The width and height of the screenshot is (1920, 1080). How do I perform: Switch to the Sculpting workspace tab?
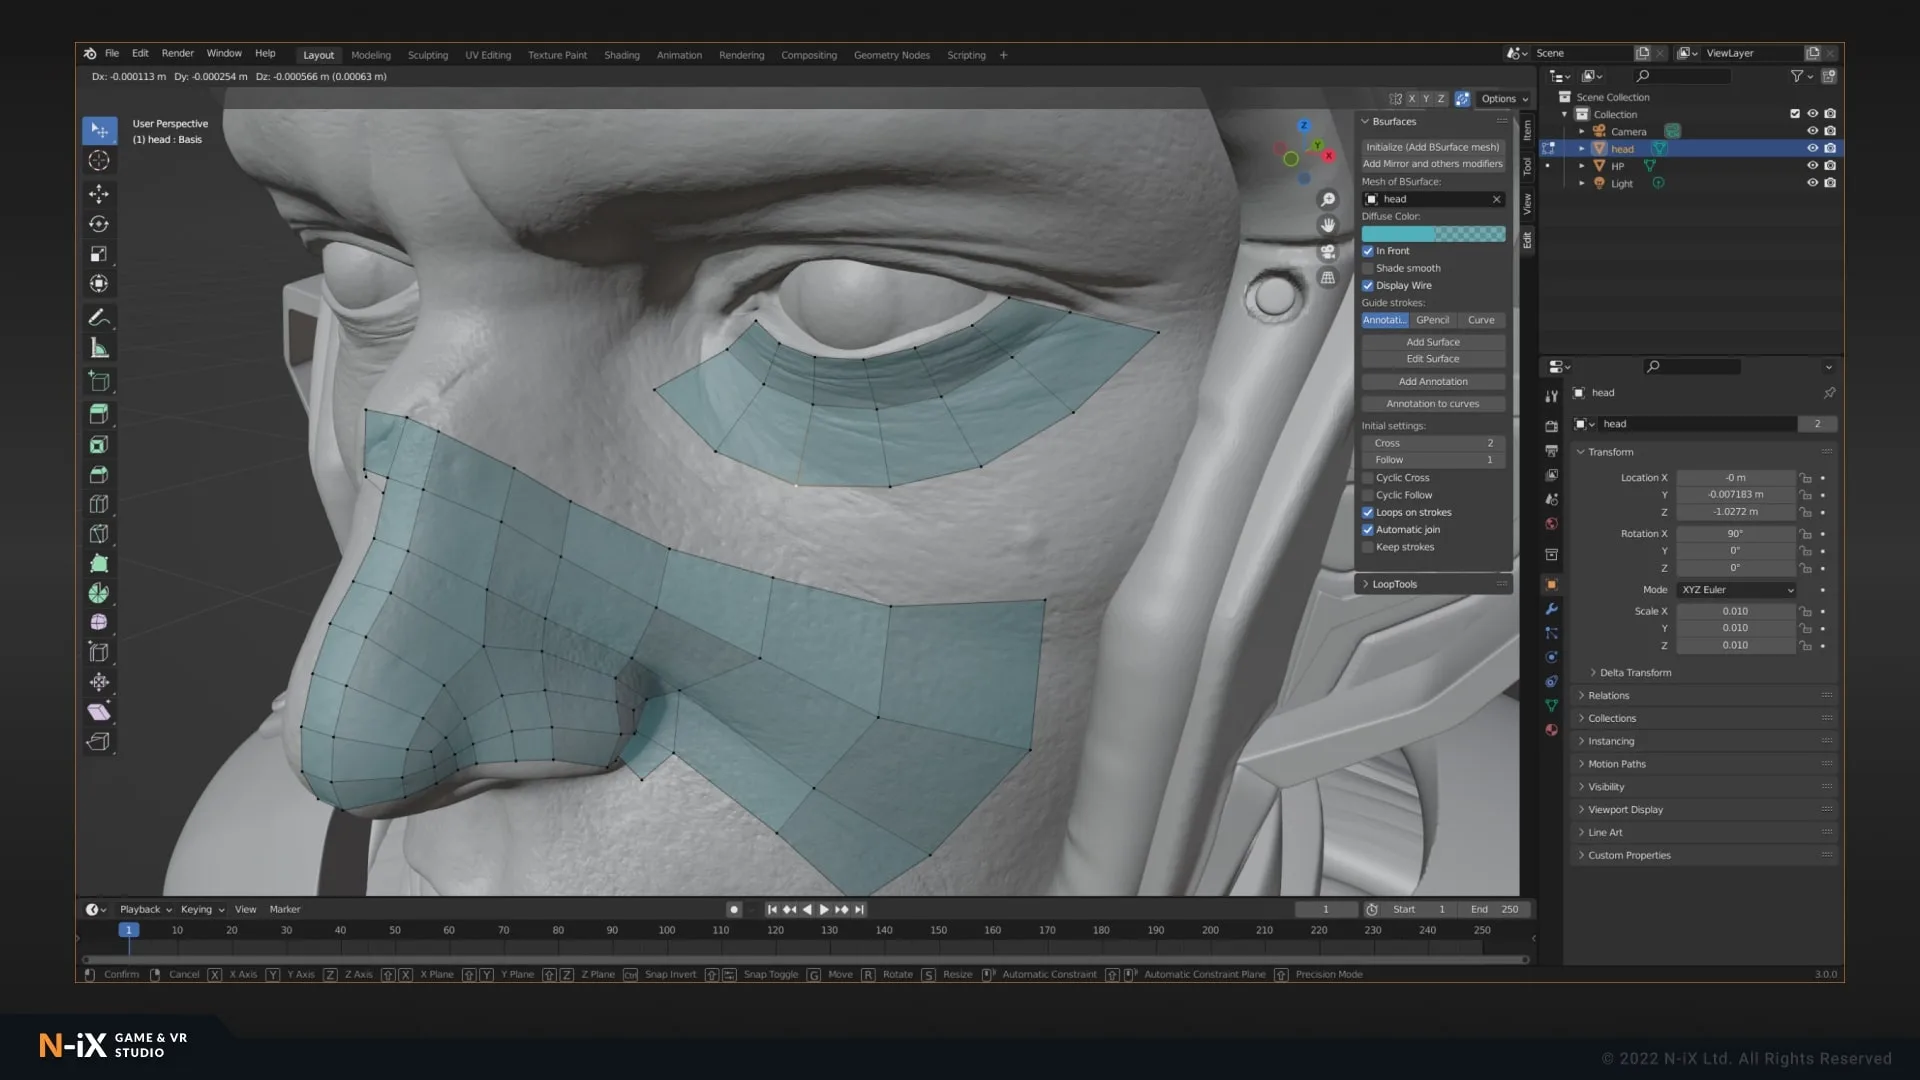[428, 55]
